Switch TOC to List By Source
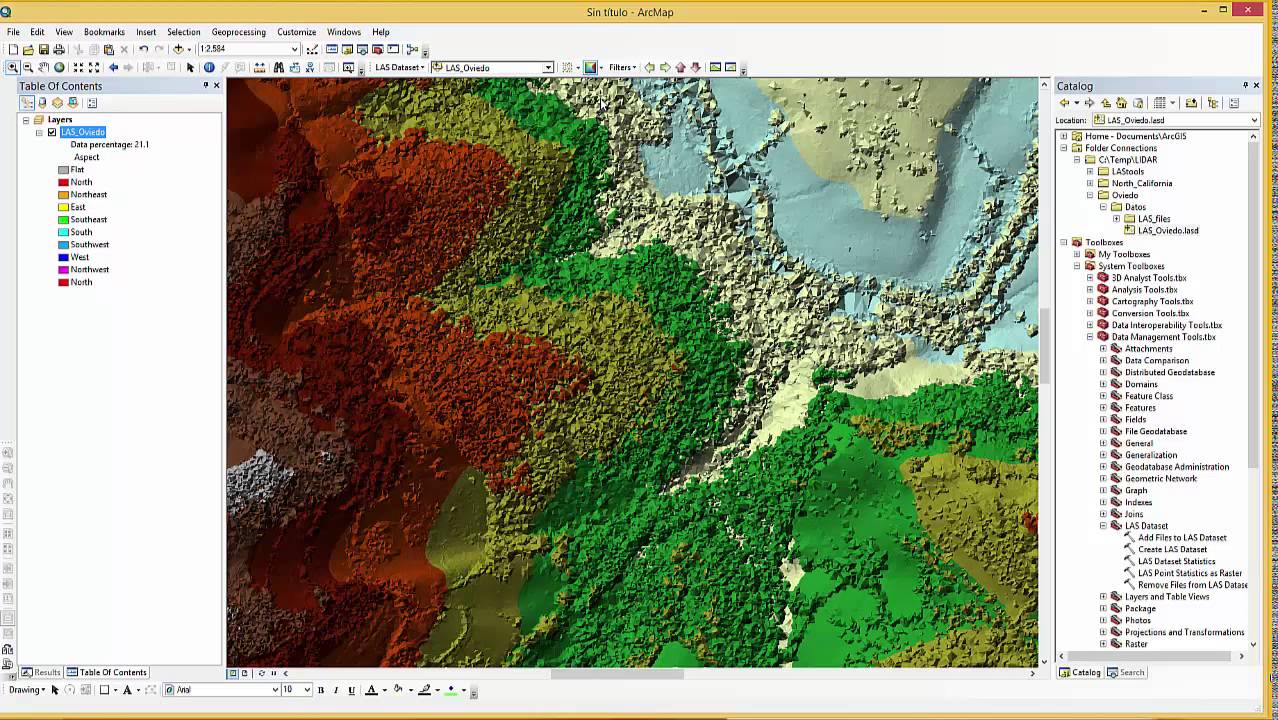The height and width of the screenshot is (720, 1278). 42,103
